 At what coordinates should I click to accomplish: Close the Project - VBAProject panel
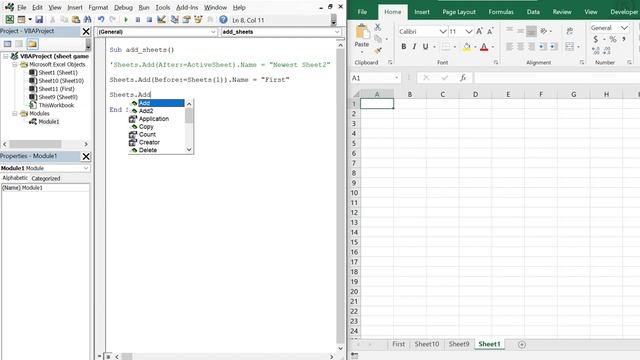point(86,31)
